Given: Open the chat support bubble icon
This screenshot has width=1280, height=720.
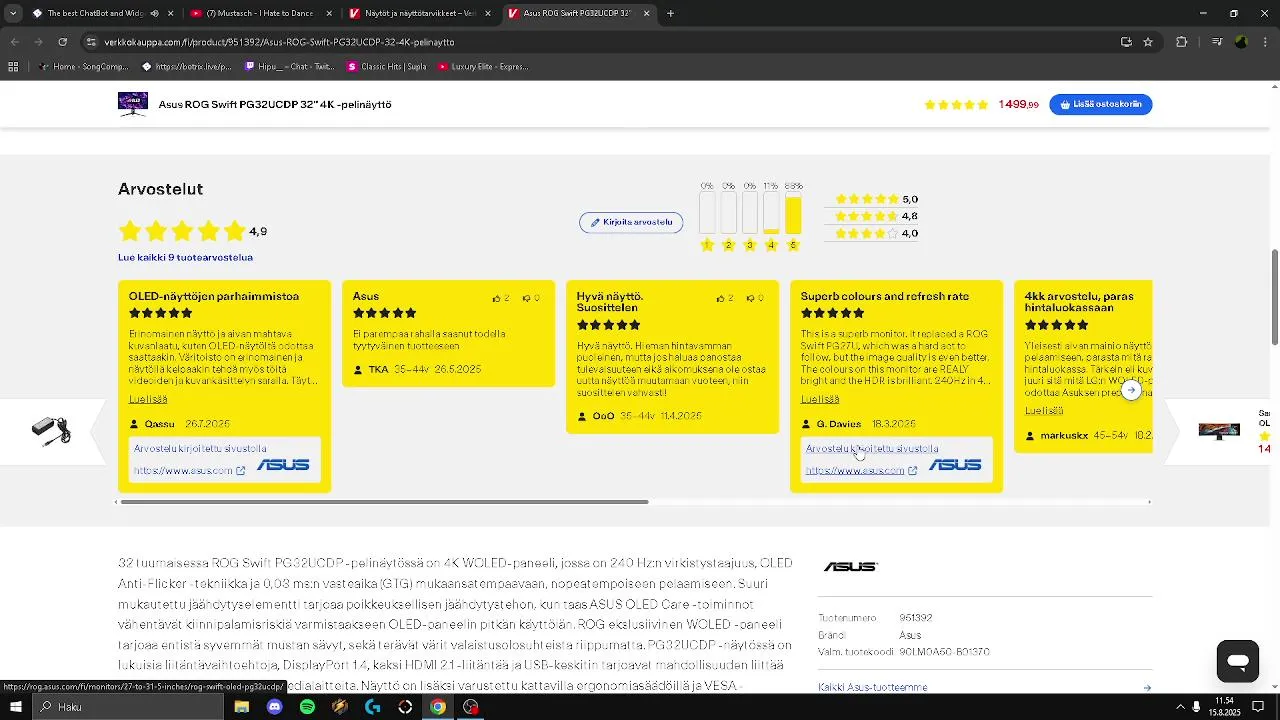Looking at the screenshot, I should [1237, 661].
